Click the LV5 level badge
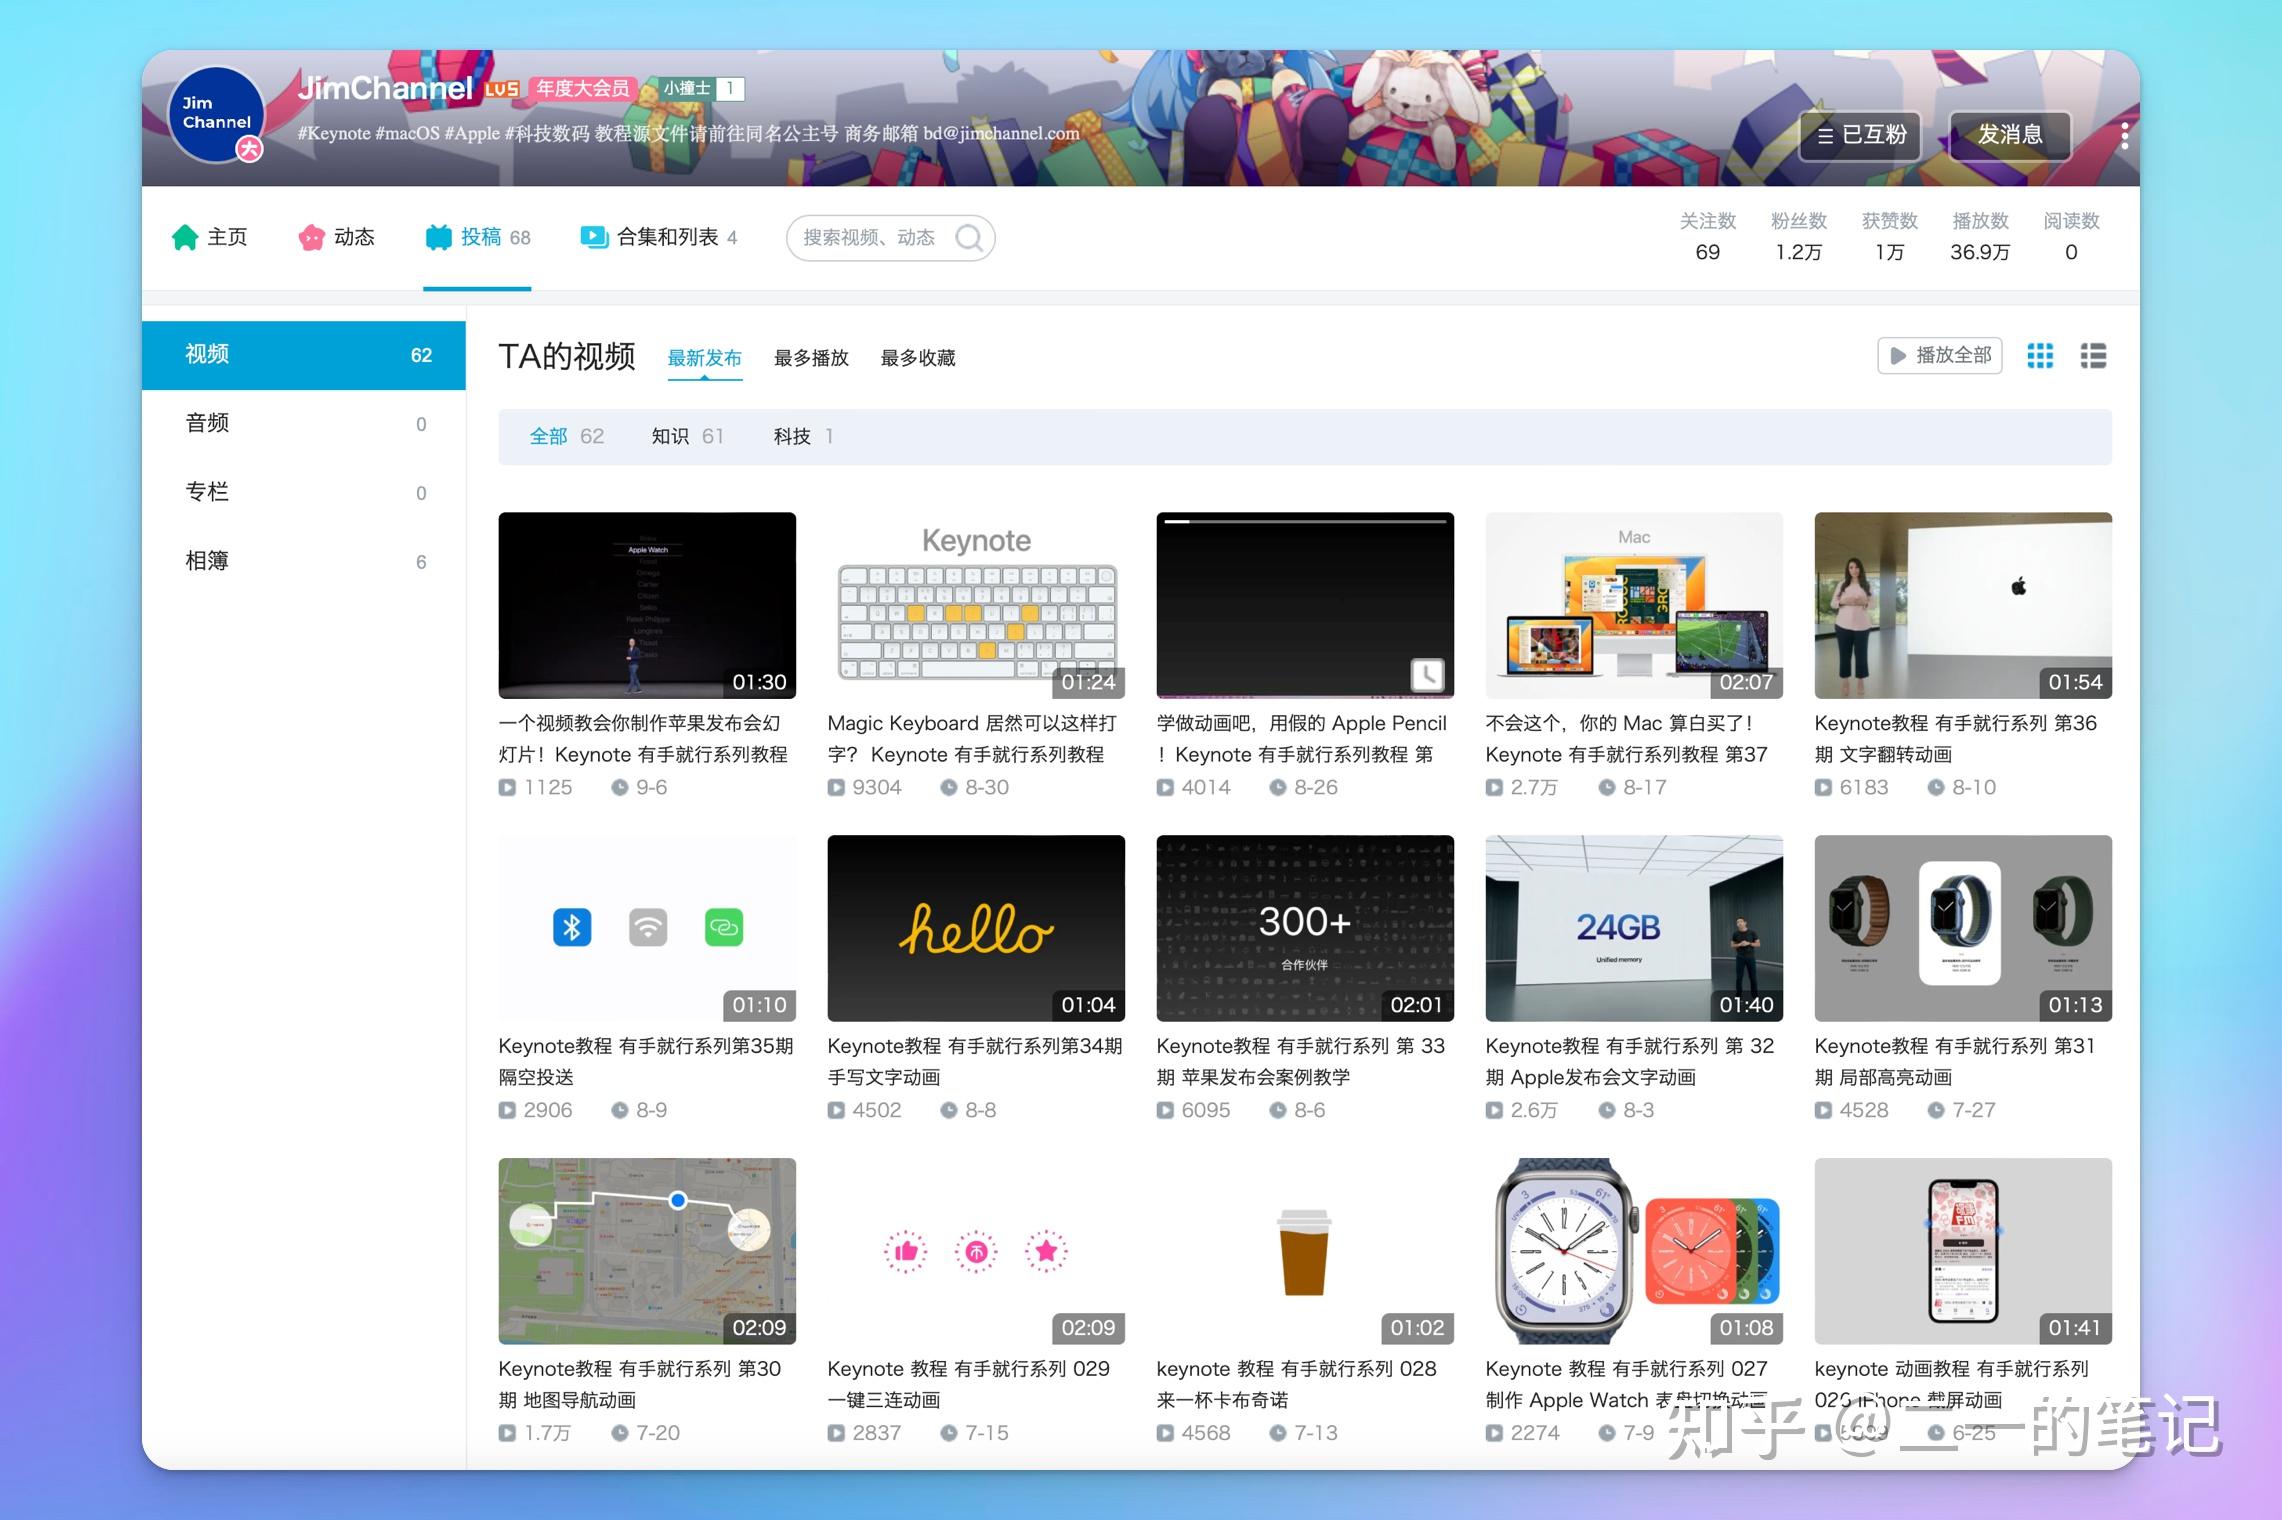The width and height of the screenshot is (2282, 1520). click(x=501, y=89)
